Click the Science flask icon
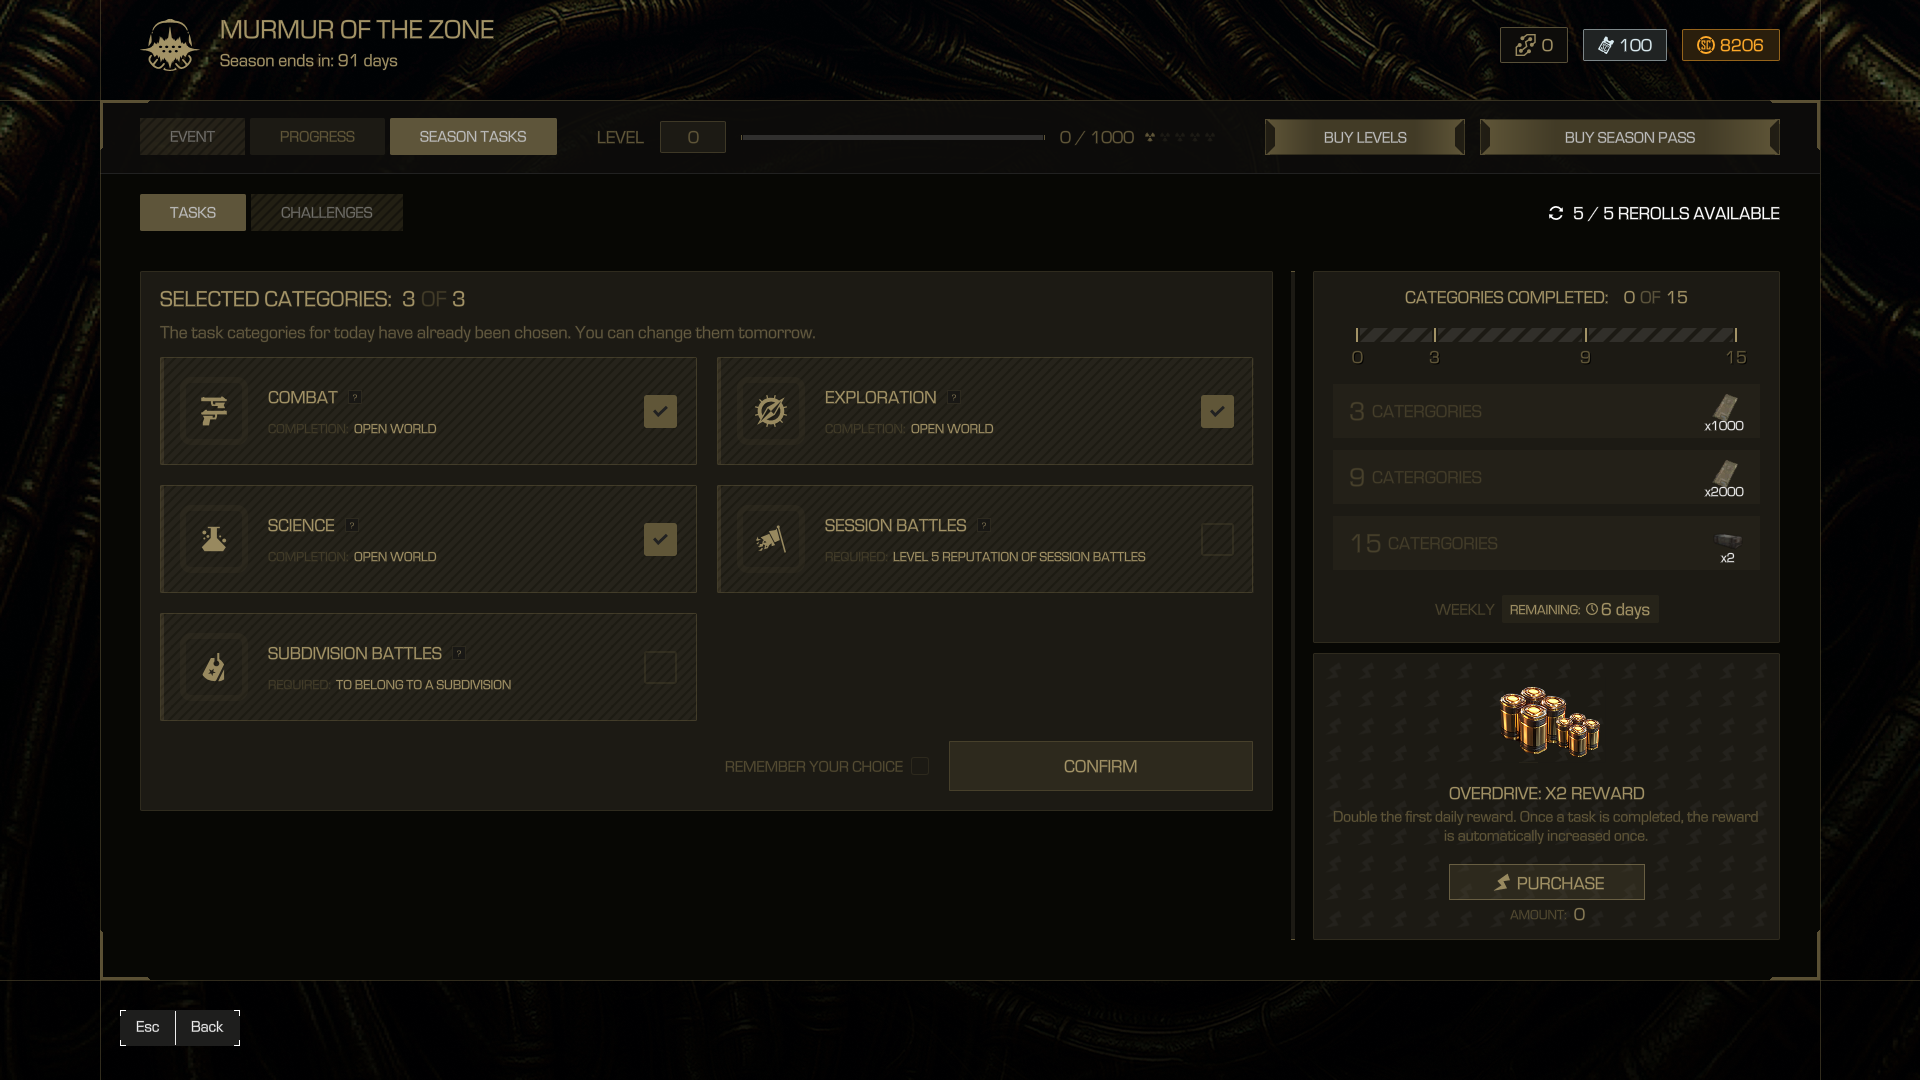This screenshot has height=1080, width=1920. [x=213, y=539]
